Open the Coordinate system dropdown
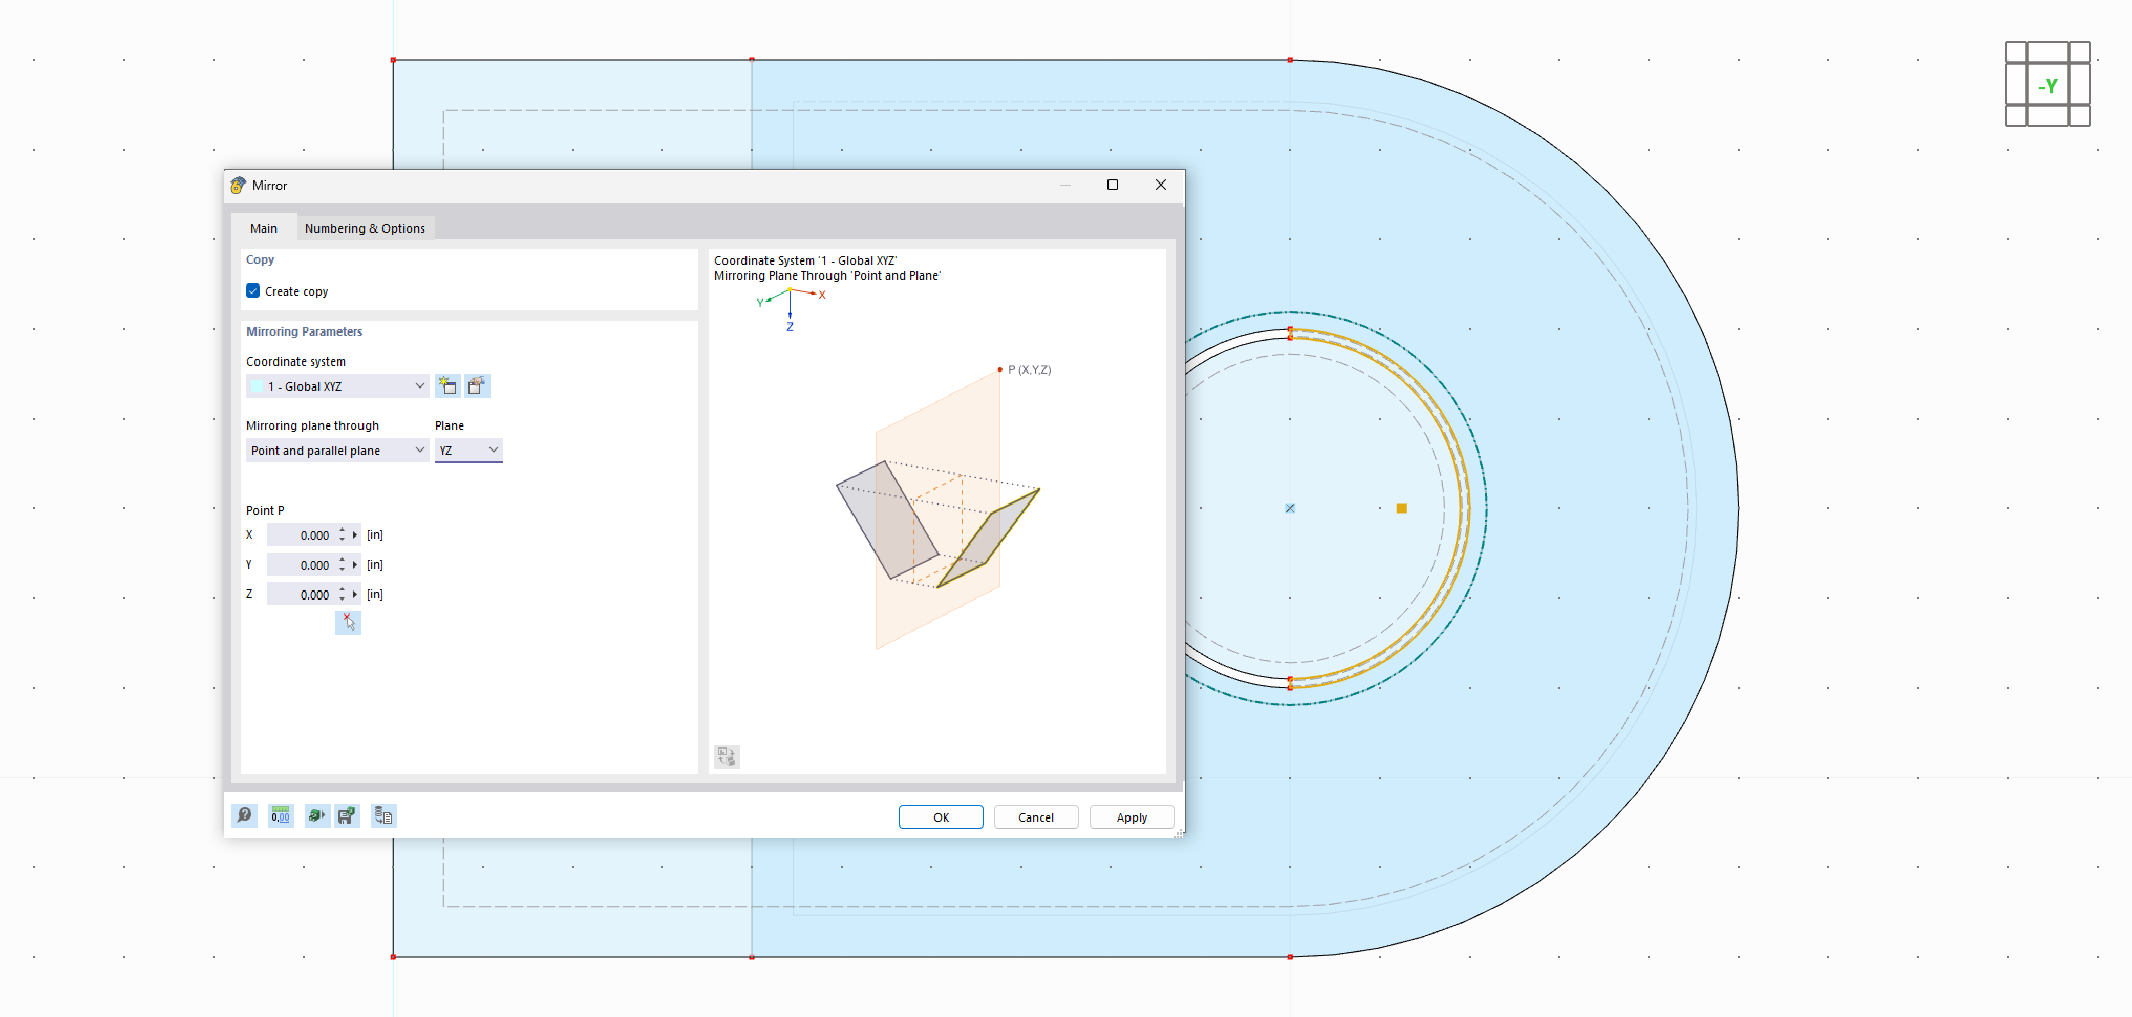The height and width of the screenshot is (1017, 2132). (419, 385)
